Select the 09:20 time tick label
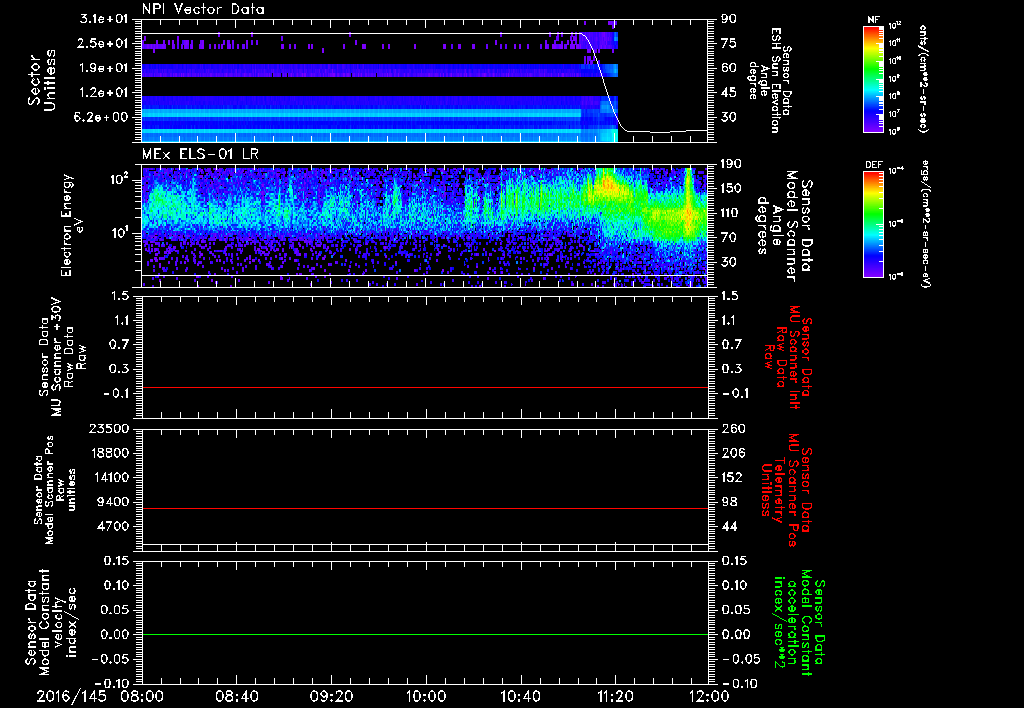Image resolution: width=1024 pixels, height=708 pixels. coord(331,695)
